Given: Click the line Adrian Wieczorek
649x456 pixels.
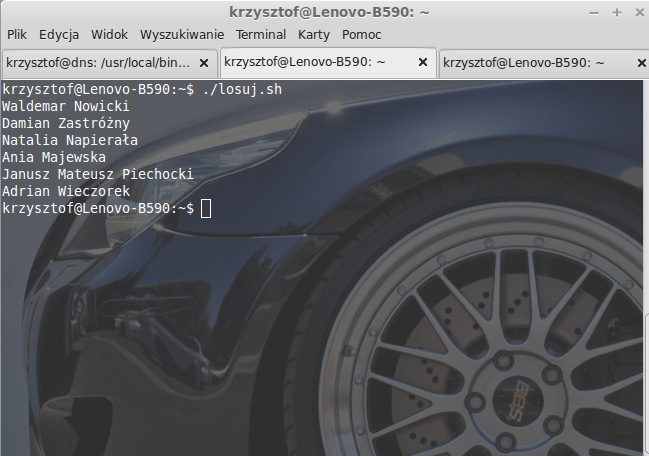Looking at the screenshot, I should tap(66, 191).
